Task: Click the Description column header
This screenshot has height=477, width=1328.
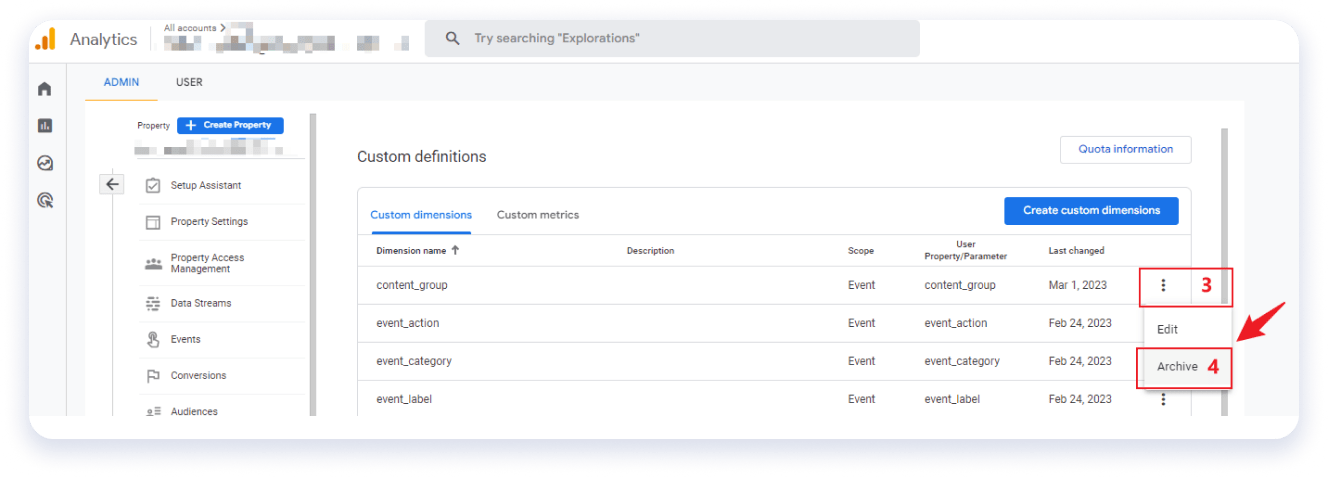Action: coord(650,250)
